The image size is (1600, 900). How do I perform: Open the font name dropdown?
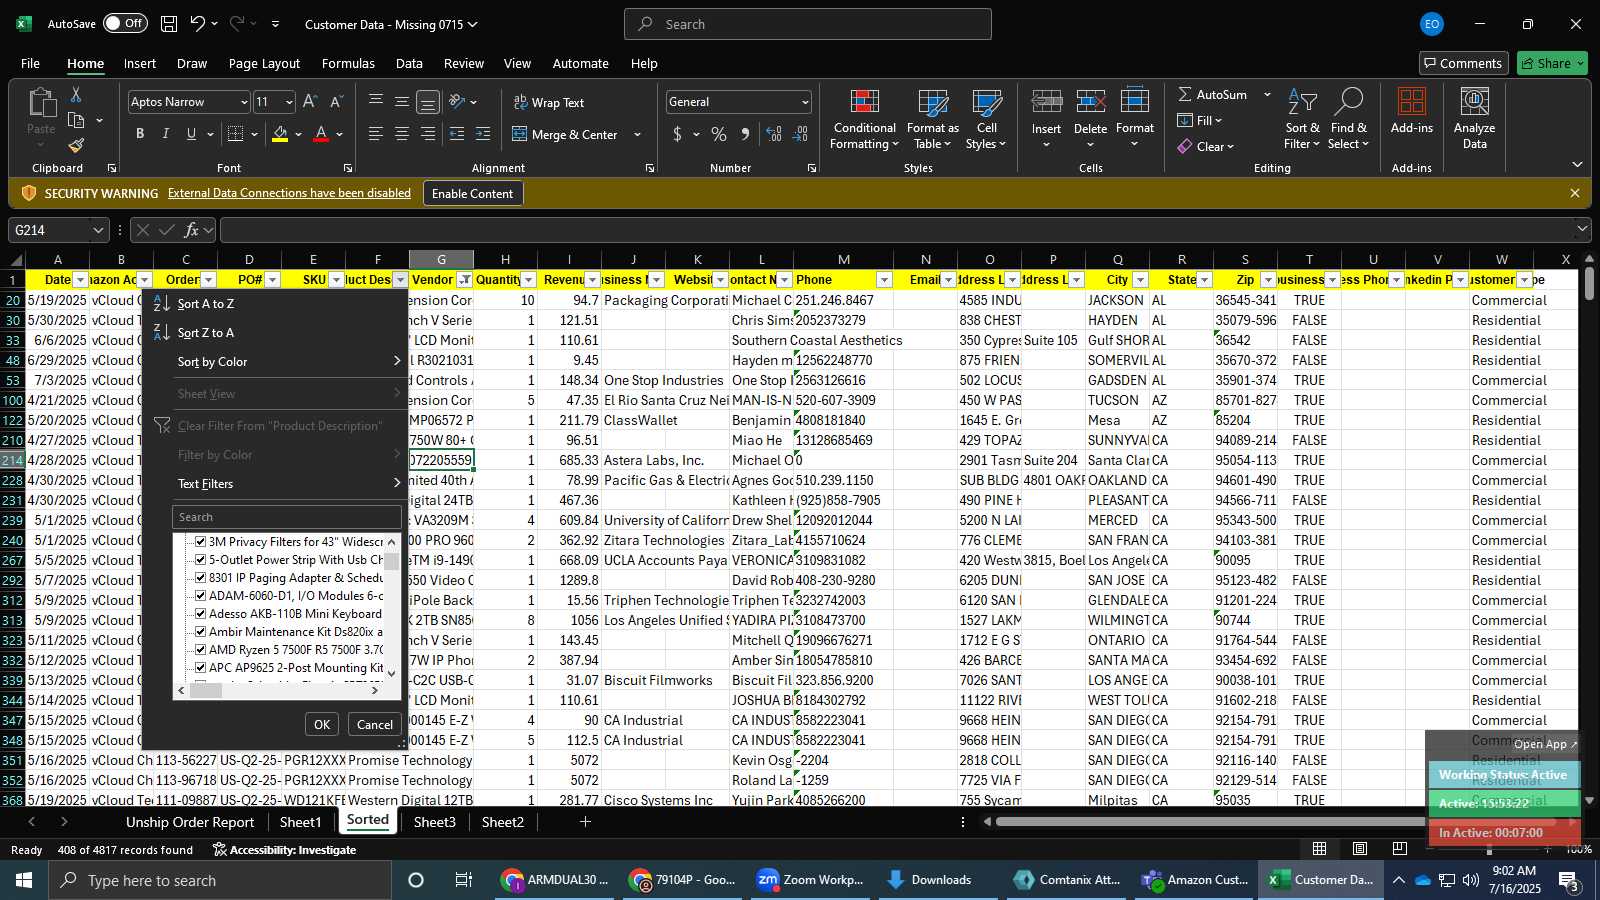pos(243,102)
